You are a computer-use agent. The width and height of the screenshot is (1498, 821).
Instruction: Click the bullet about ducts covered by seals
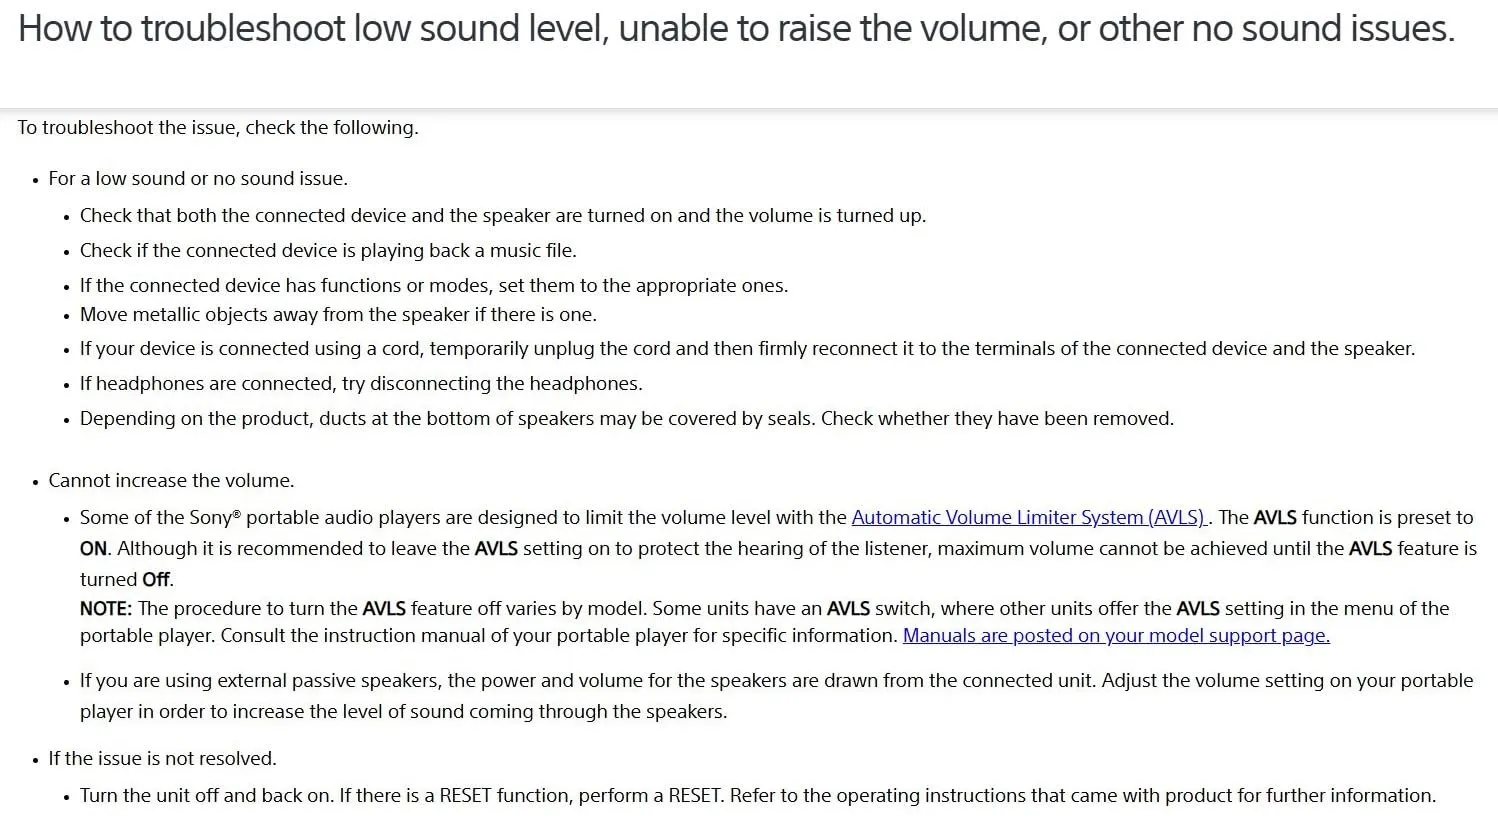[x=627, y=419]
